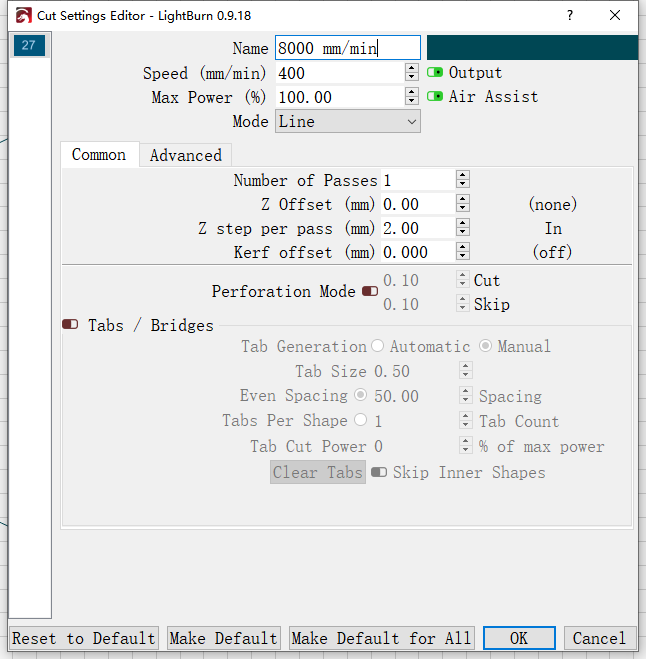Click the Perforation Cut spinner arrows
646x659 pixels.
pos(463,279)
